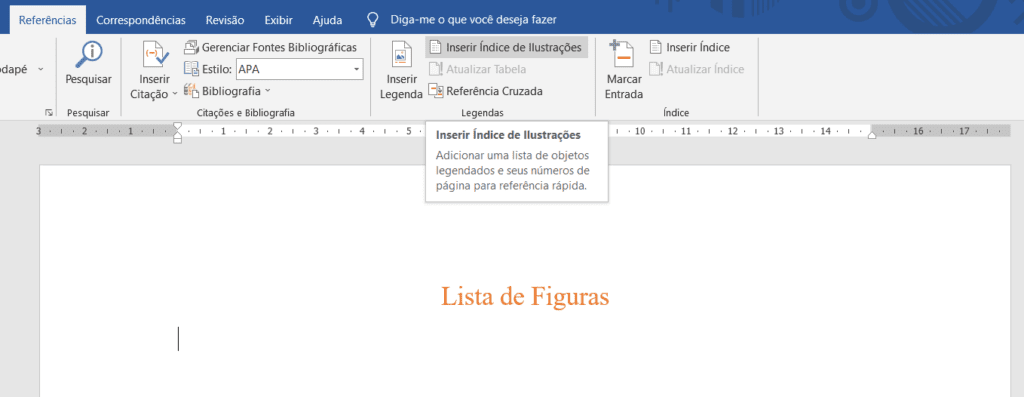Click the Atualizar Tabela icon
Viewport: 1024px width, 397px height.
435,69
